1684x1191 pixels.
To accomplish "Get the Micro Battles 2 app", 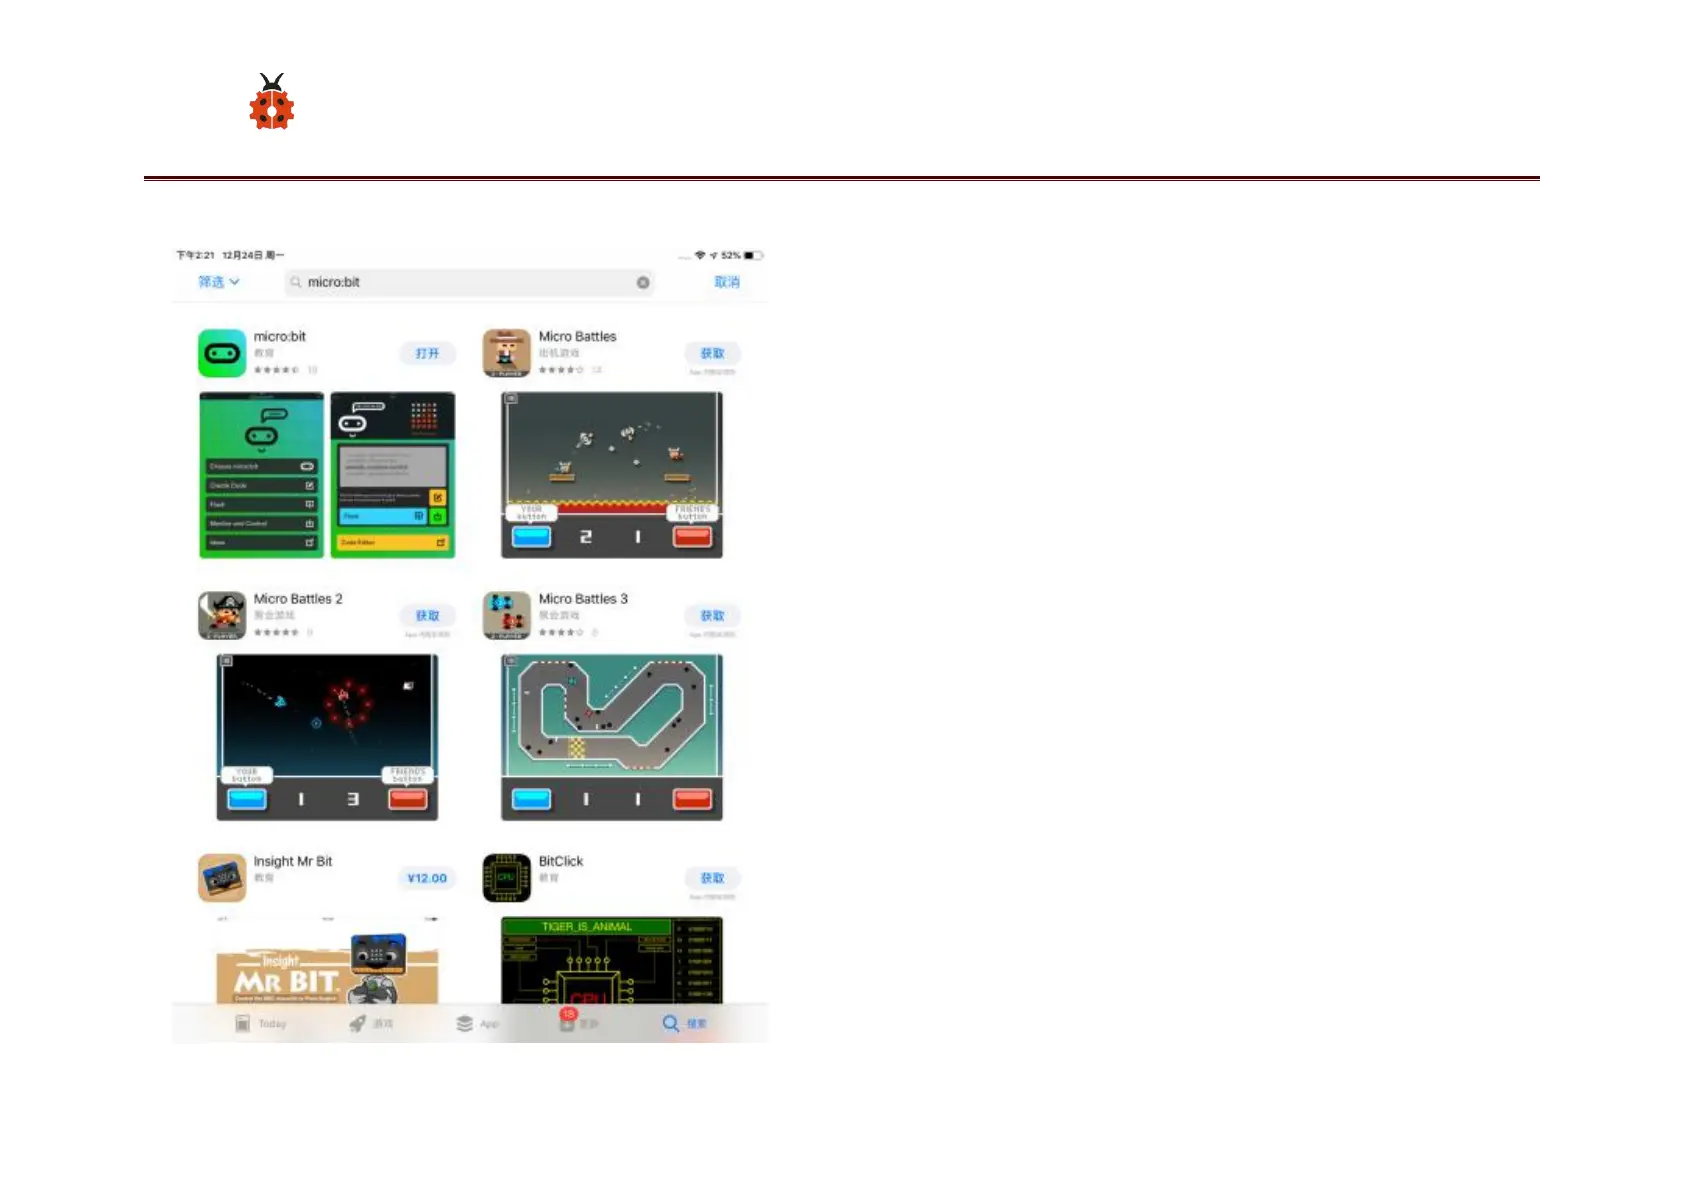I will tap(428, 615).
